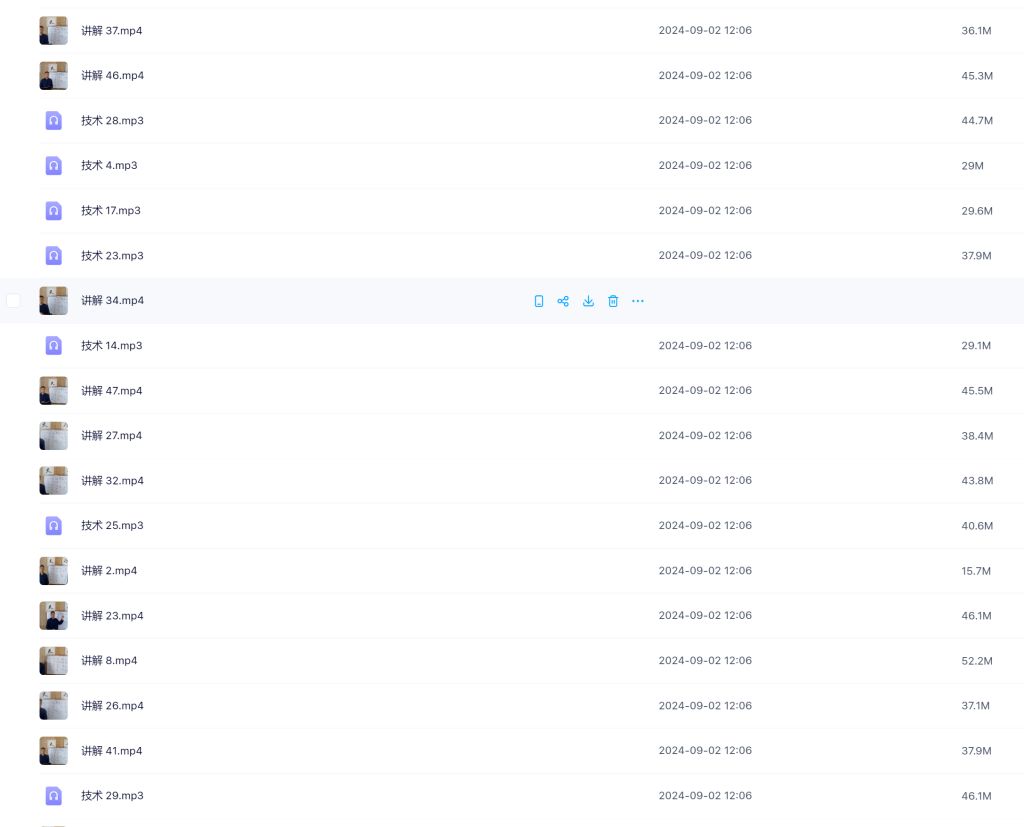This screenshot has width=1024, height=827.
Task: Open the video thumbnail of 讲解 23.mp4
Action: tap(54, 616)
